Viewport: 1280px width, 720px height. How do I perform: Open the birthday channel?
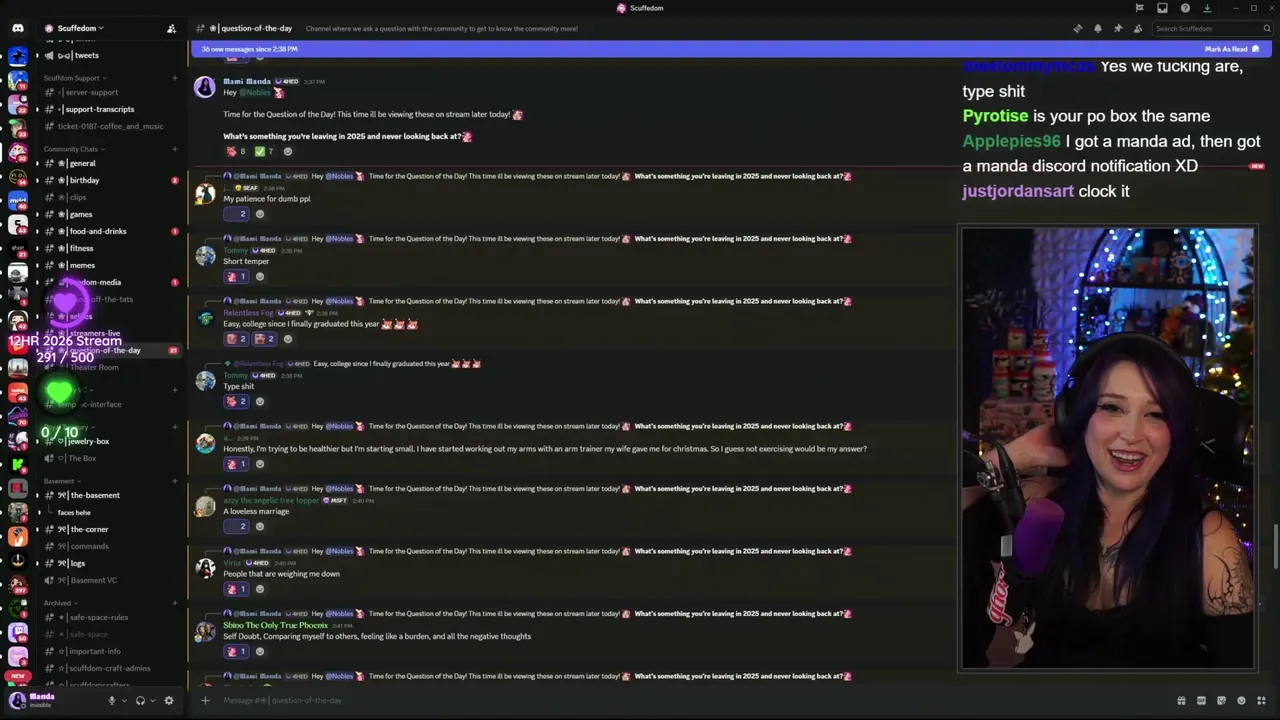(x=110, y=180)
